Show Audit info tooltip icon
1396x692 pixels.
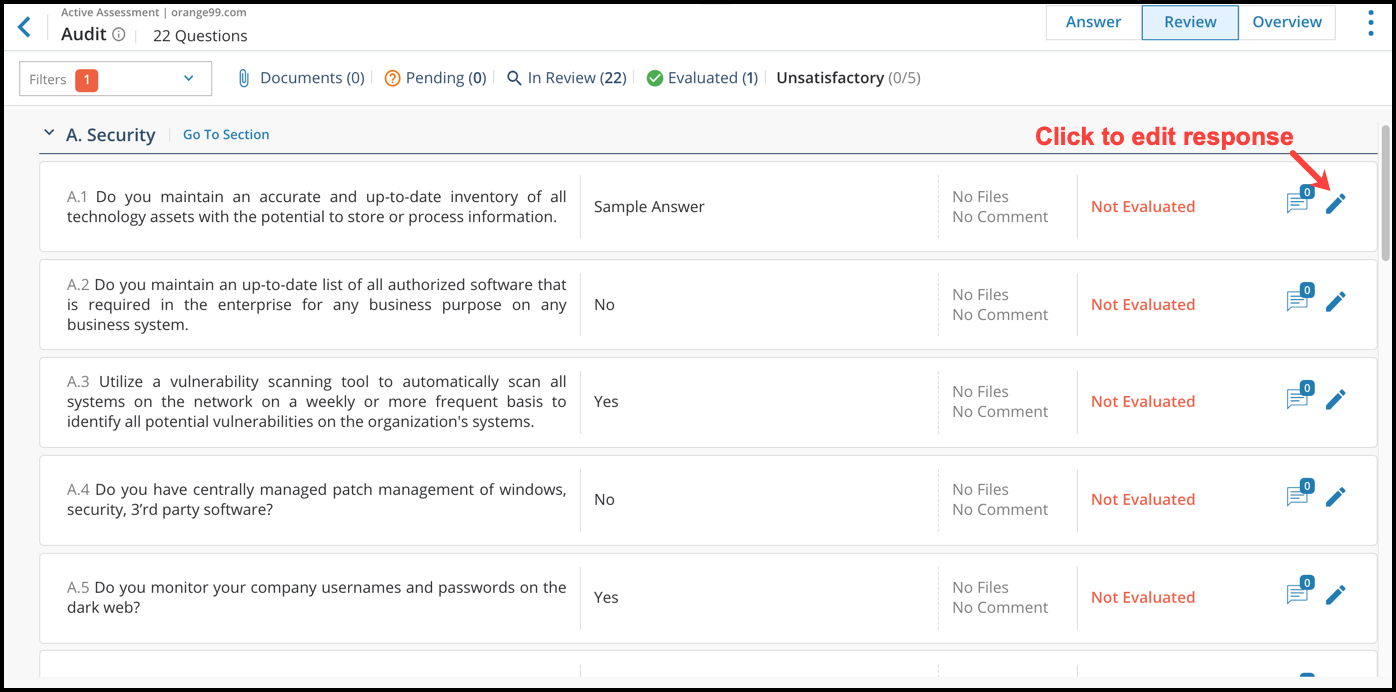click(x=118, y=35)
